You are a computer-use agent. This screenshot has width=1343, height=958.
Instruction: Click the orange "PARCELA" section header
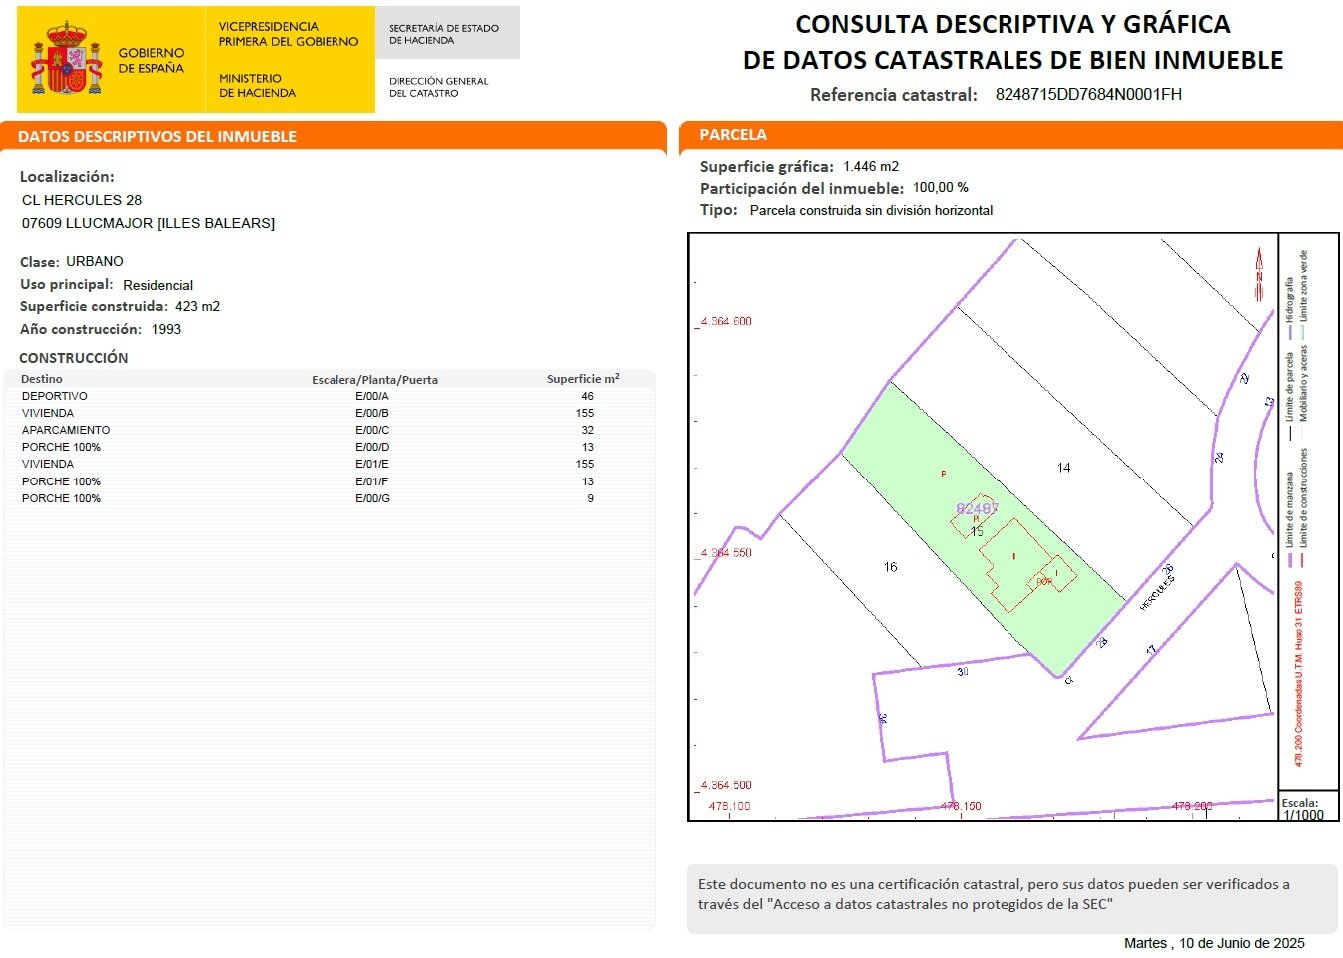tap(733, 135)
